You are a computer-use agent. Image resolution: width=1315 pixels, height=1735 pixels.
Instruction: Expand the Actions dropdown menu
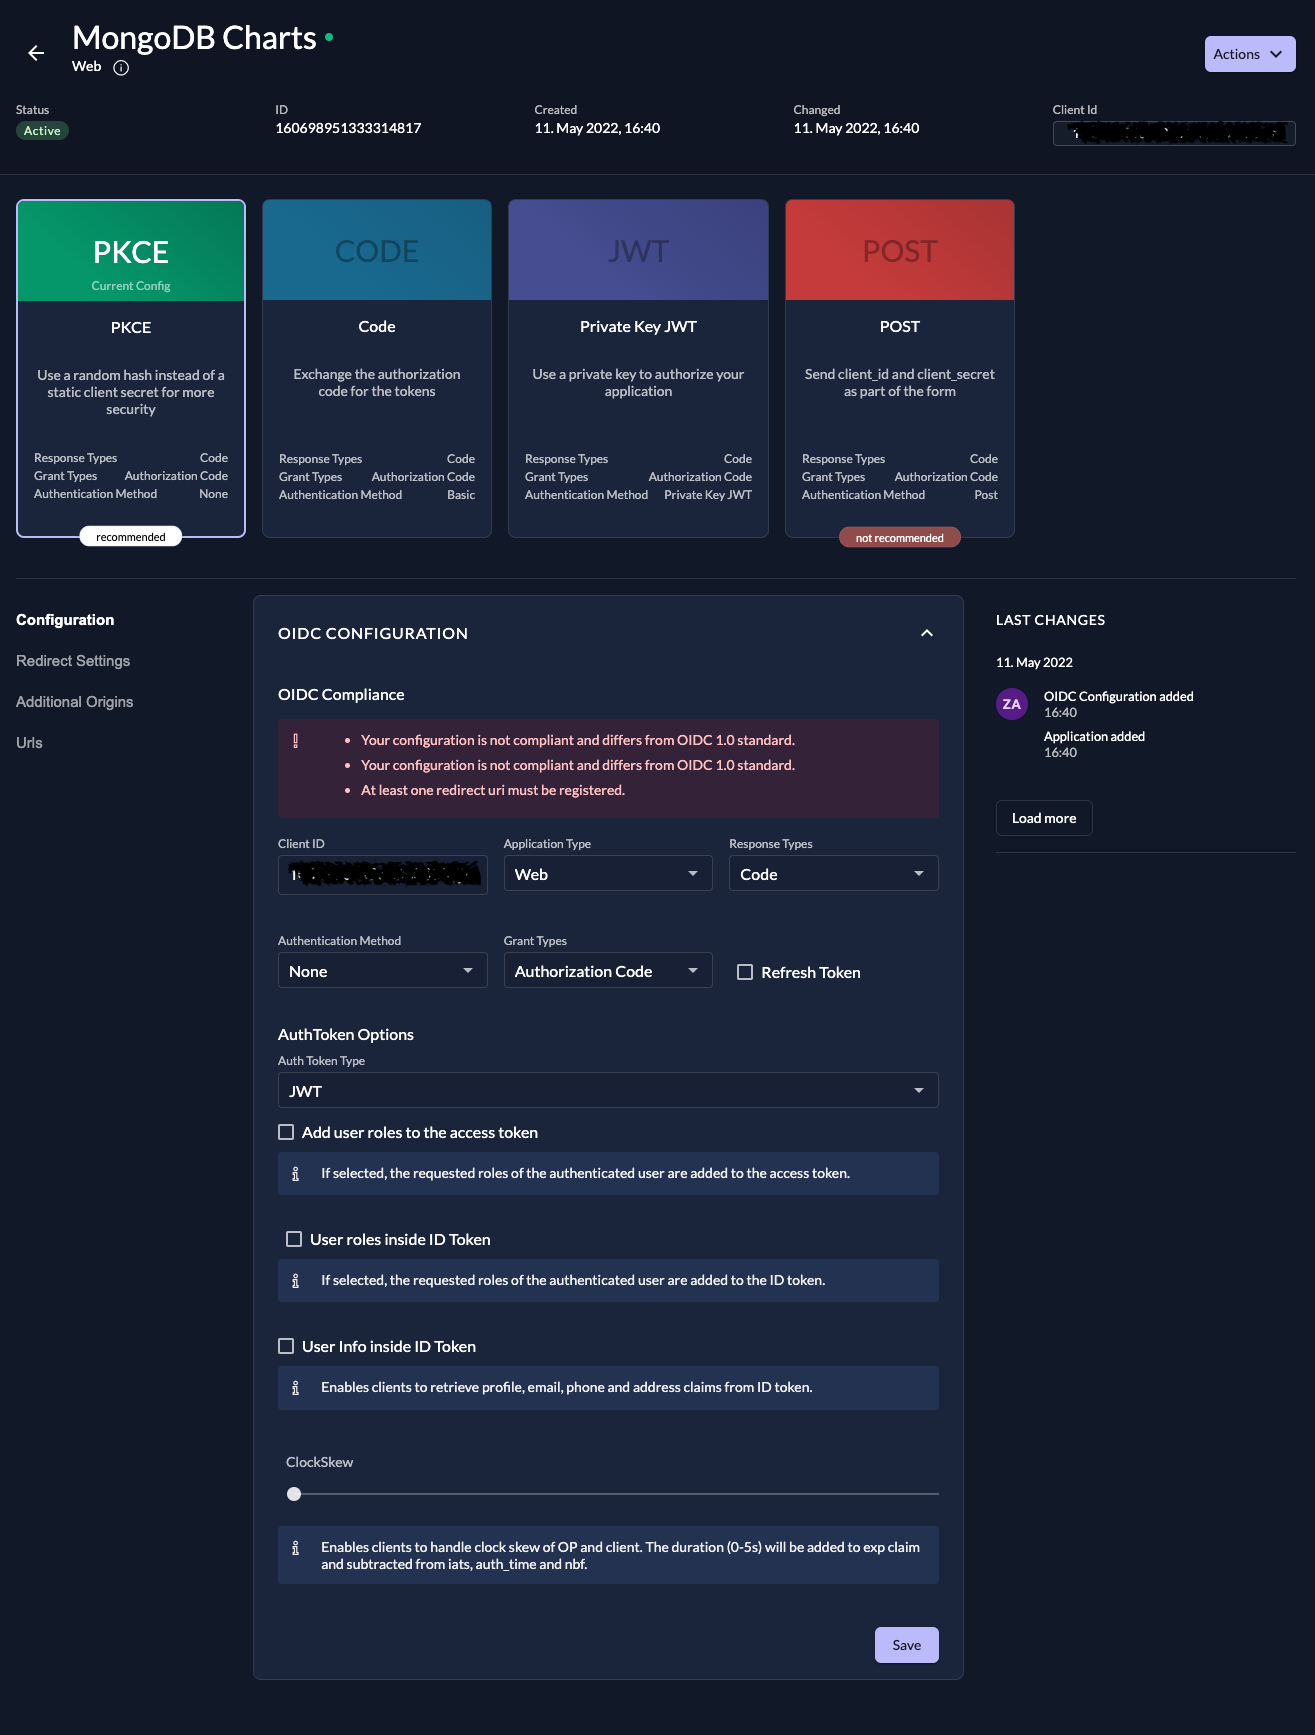(x=1249, y=54)
